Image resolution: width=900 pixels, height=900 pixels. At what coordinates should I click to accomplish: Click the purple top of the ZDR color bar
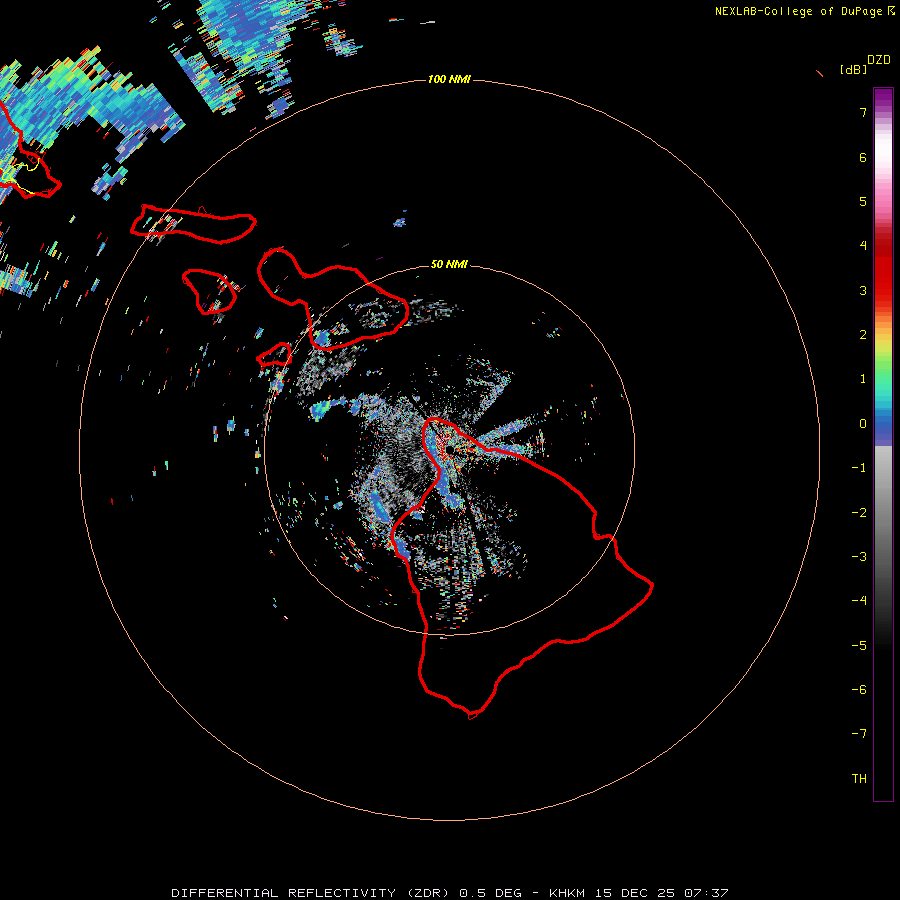tap(883, 98)
